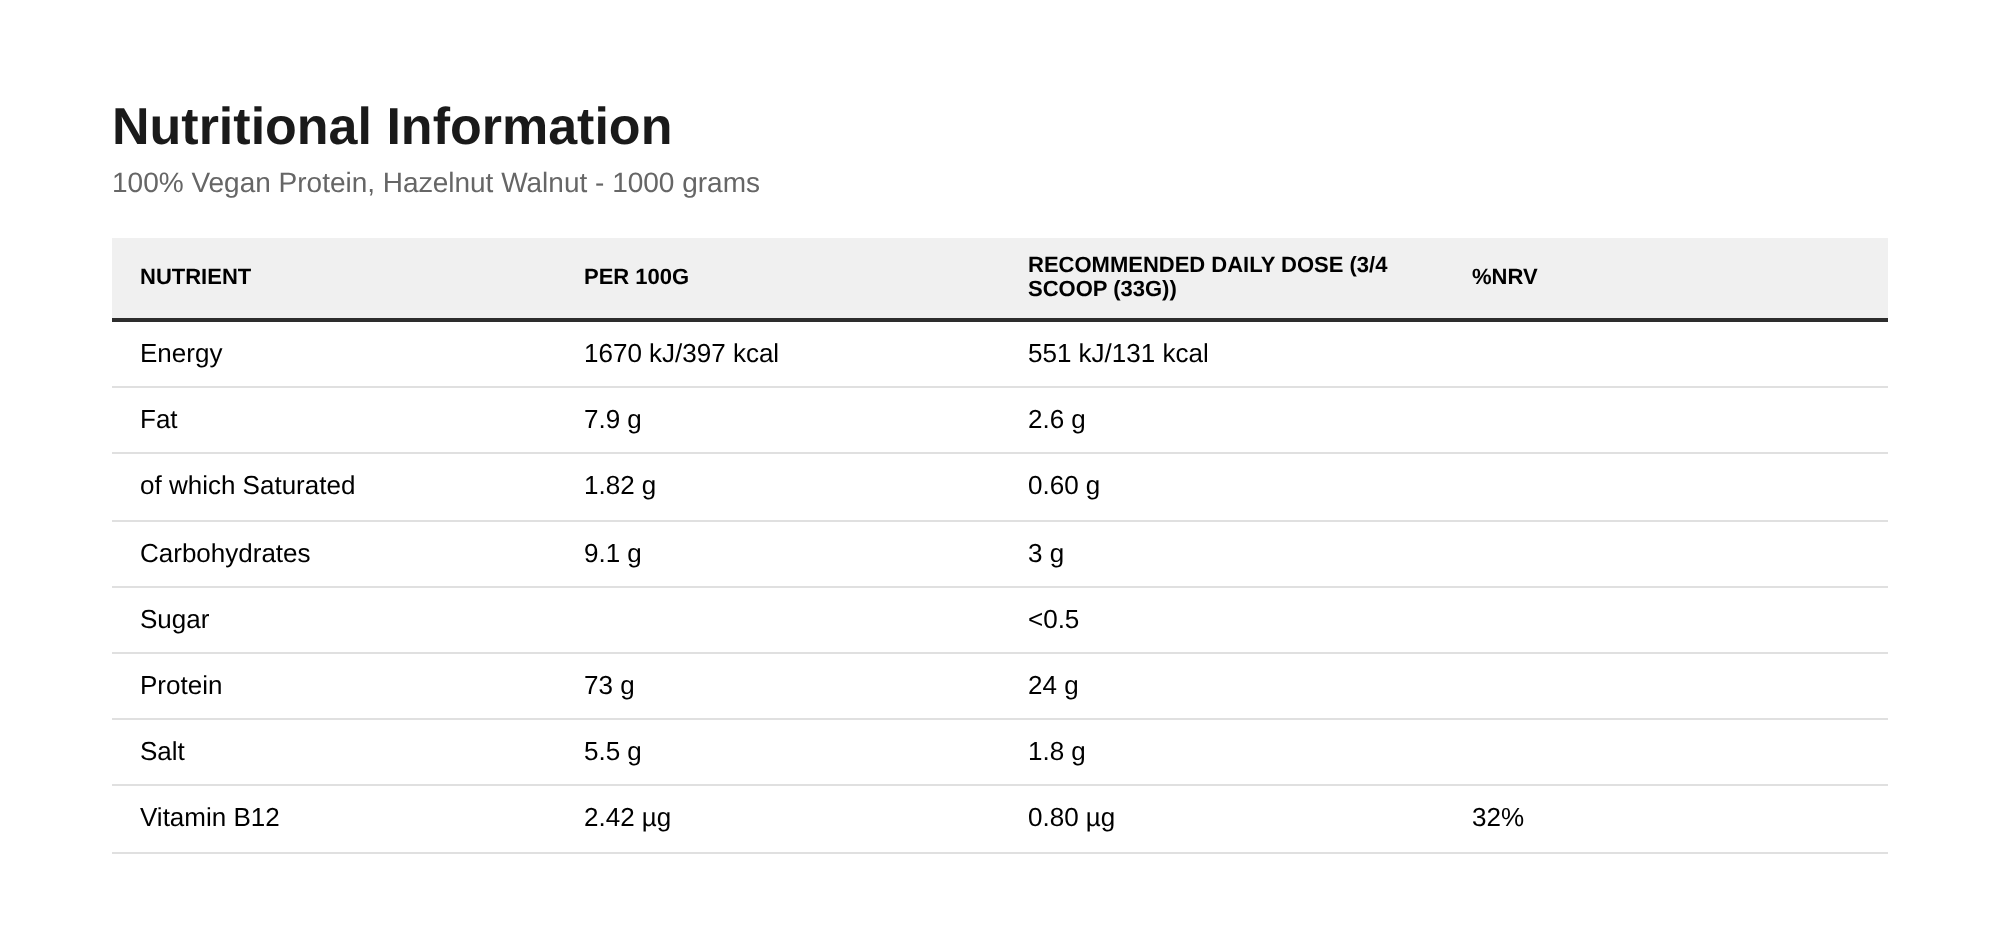Screen dimensions: 2000x950
Task: Click the Nutritional Information heading
Action: pyautogui.click(x=392, y=127)
